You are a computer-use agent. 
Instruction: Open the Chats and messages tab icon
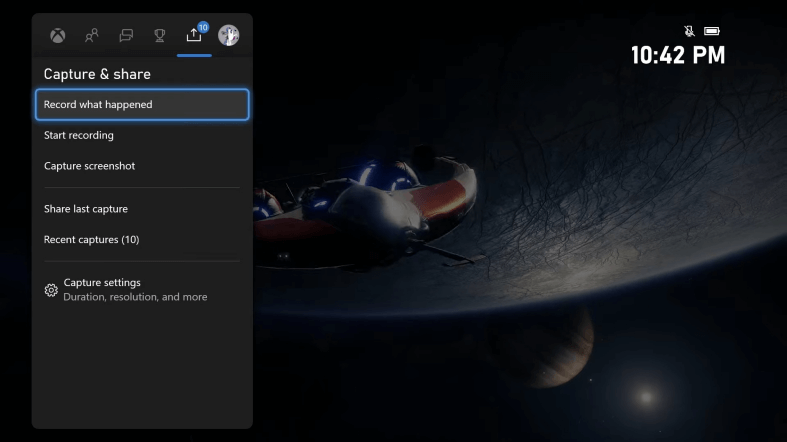coord(126,36)
